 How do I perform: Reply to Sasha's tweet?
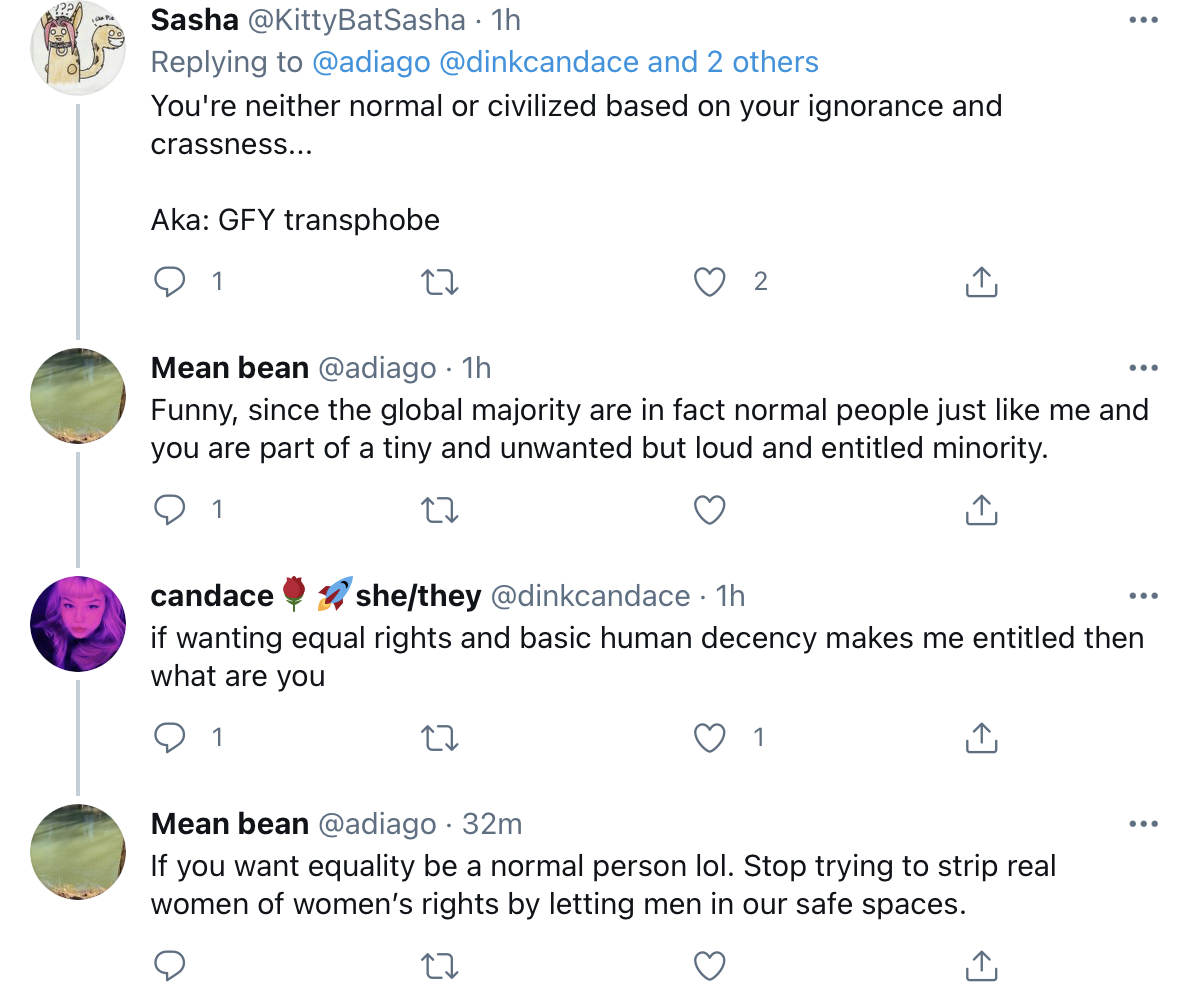pos(170,282)
